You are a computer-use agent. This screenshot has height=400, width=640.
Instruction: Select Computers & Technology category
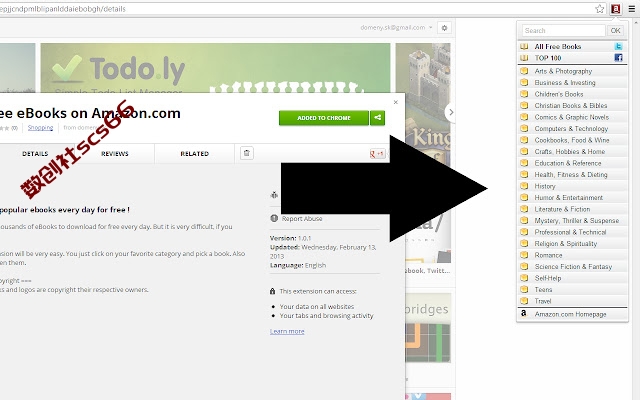[572, 129]
